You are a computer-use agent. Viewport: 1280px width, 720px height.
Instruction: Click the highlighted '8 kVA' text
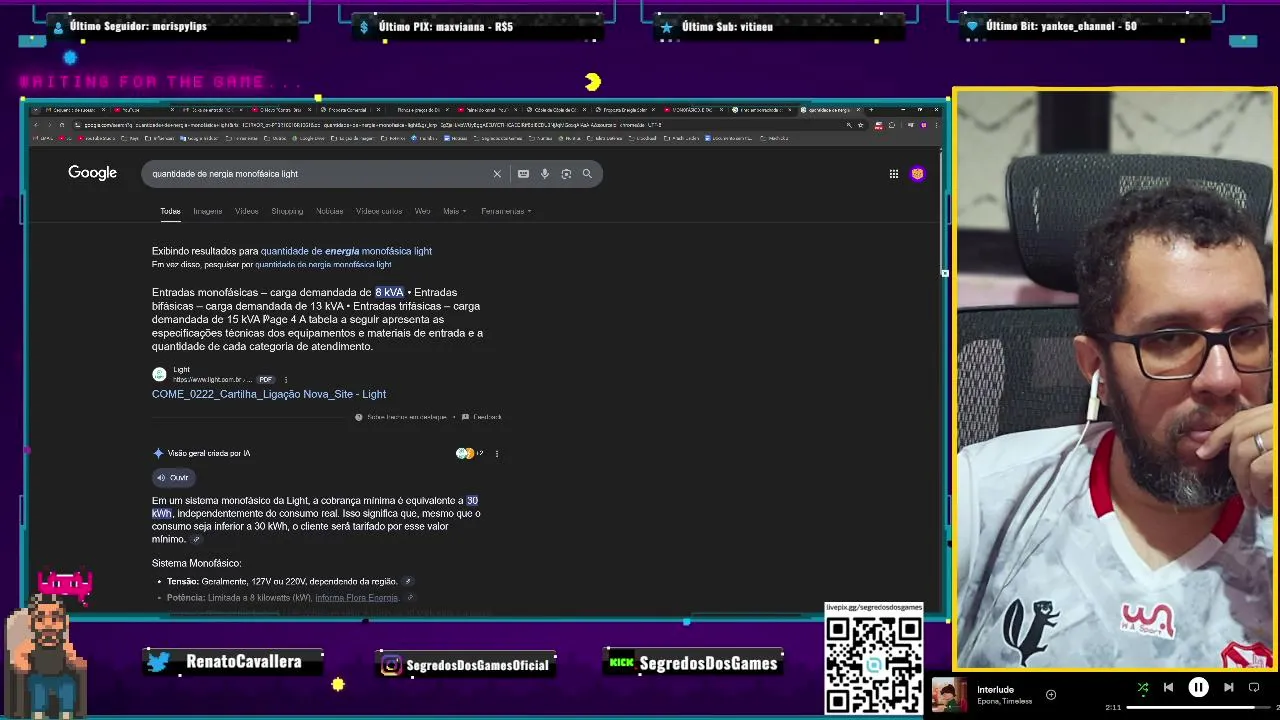[389, 293]
